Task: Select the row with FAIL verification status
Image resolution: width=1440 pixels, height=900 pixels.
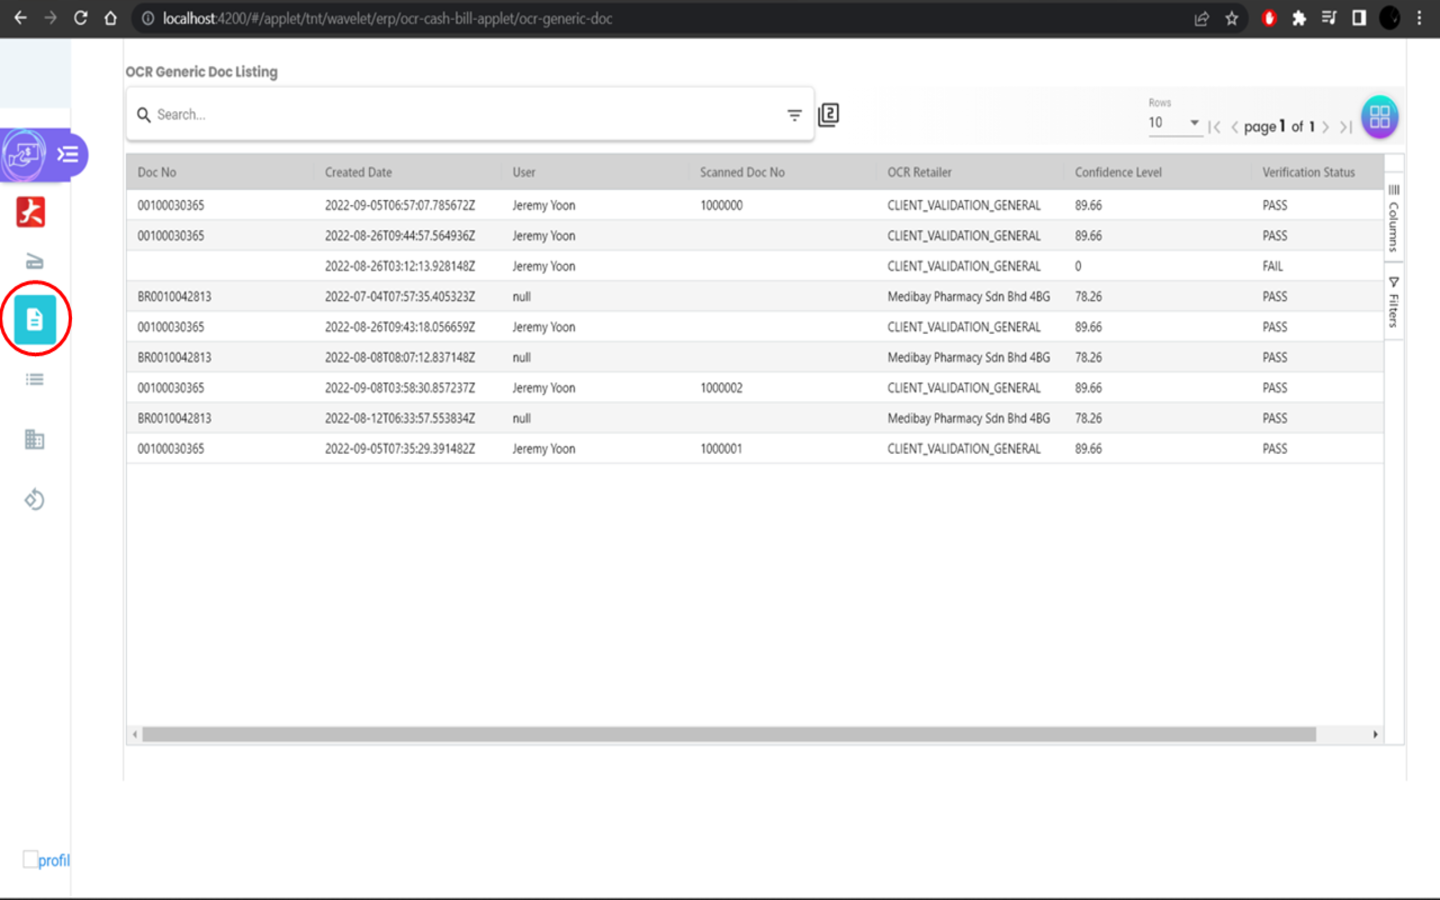Action: tap(755, 266)
